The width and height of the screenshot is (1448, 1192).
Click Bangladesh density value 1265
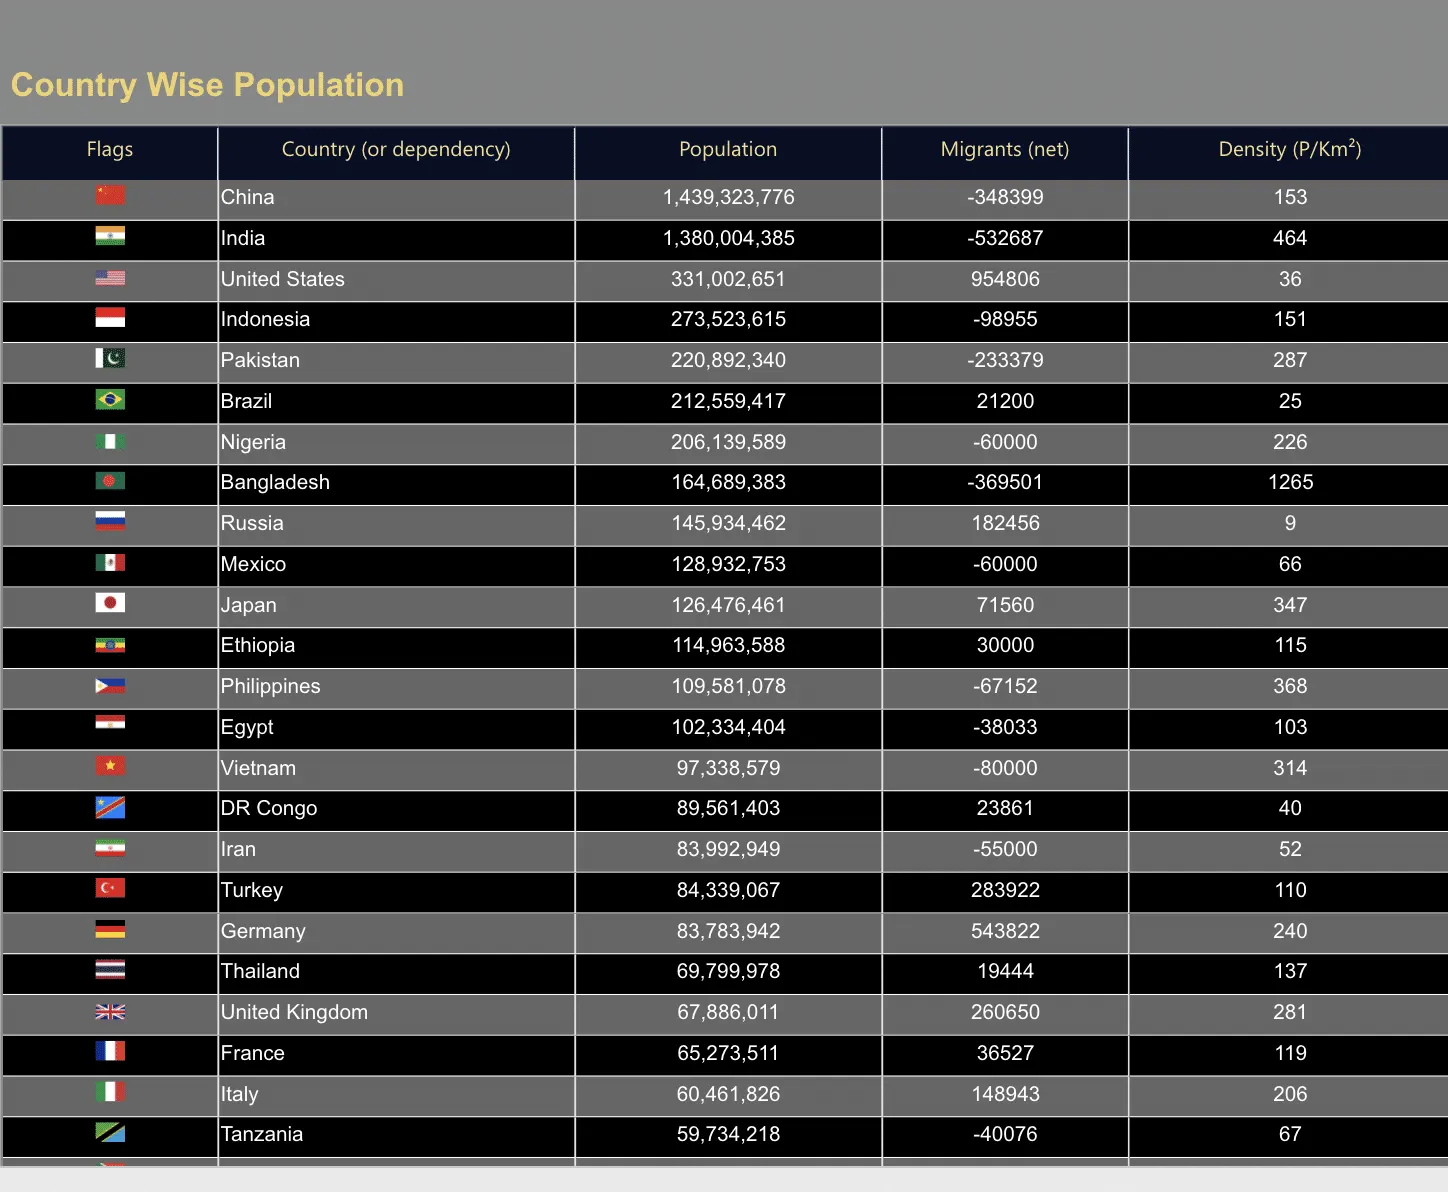coord(1290,482)
